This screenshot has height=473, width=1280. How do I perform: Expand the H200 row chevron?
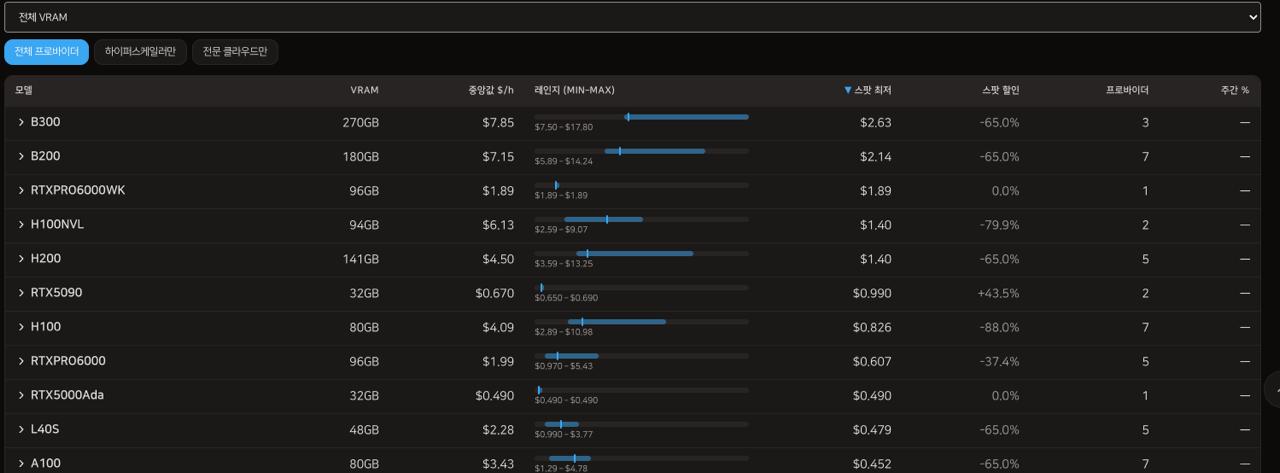pos(21,259)
